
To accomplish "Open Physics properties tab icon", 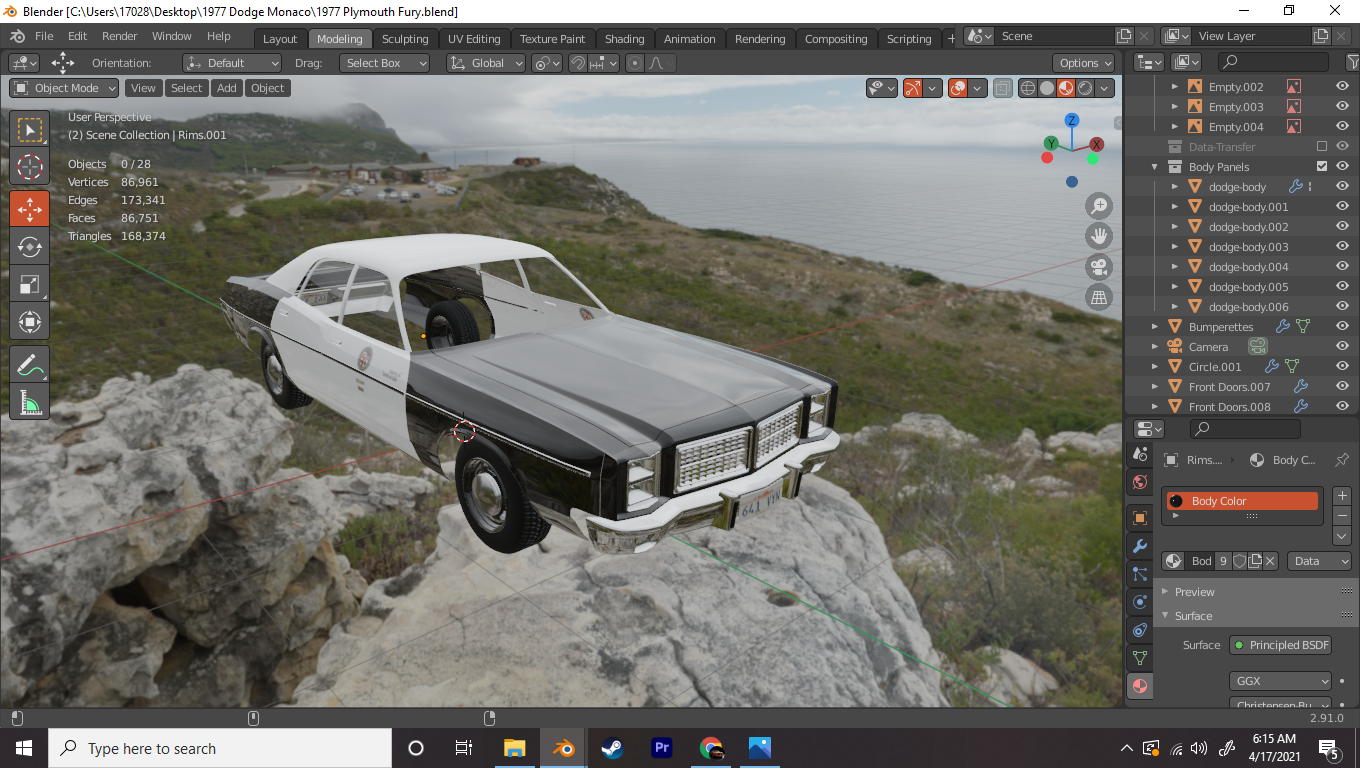I will pos(1139,602).
